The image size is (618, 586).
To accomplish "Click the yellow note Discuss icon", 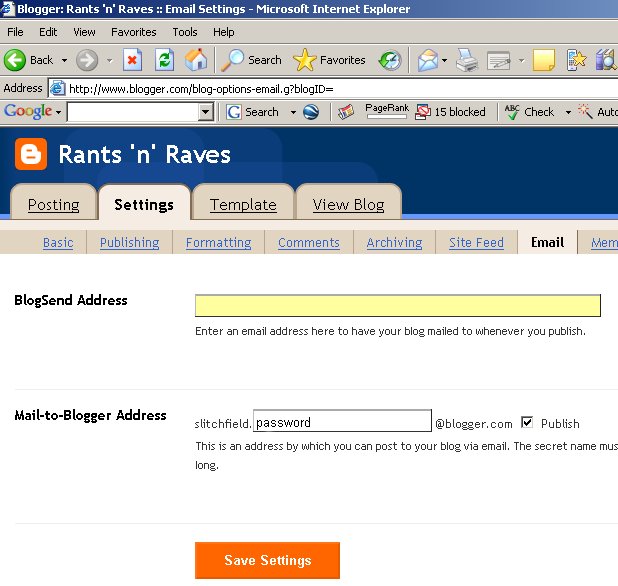I will click(x=544, y=60).
